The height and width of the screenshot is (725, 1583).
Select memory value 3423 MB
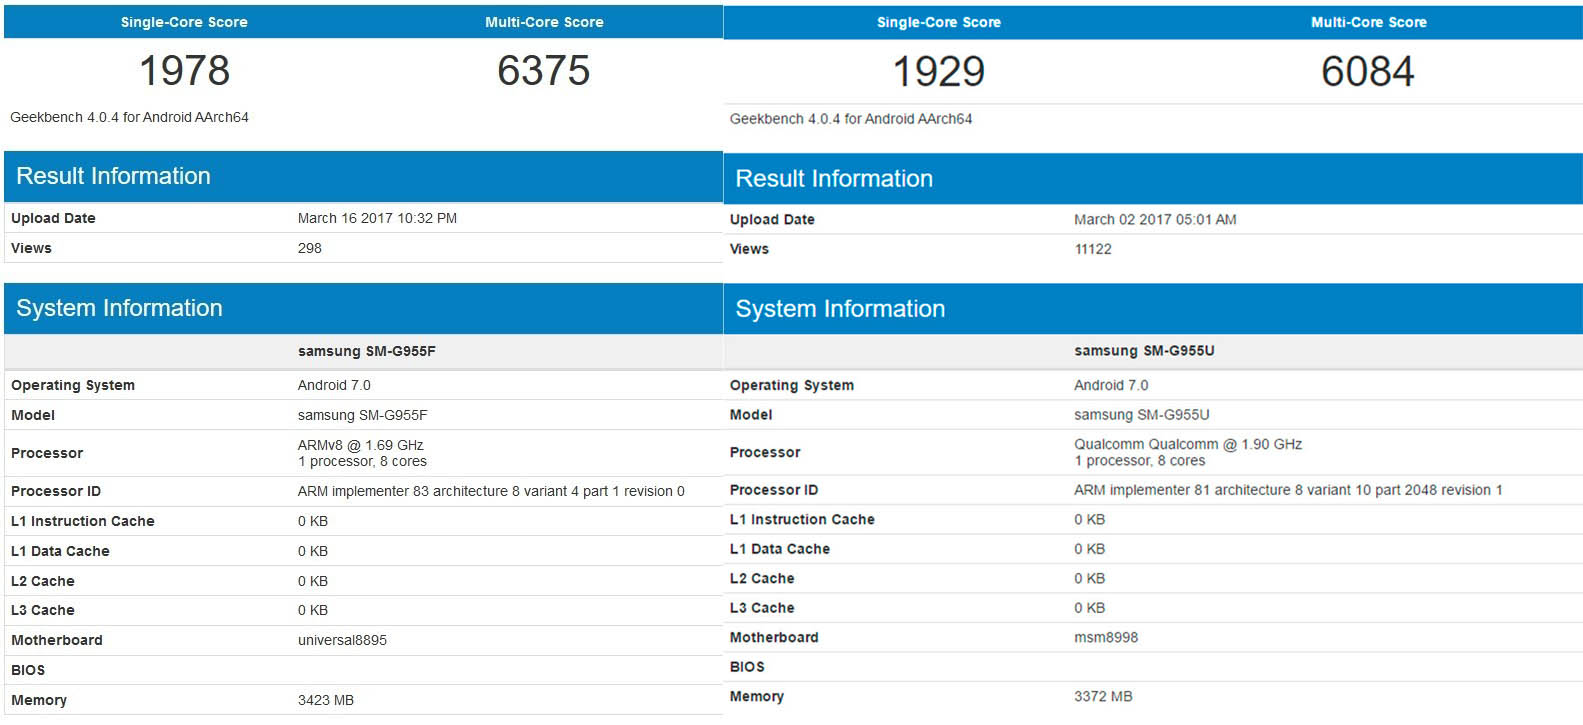pos(326,700)
